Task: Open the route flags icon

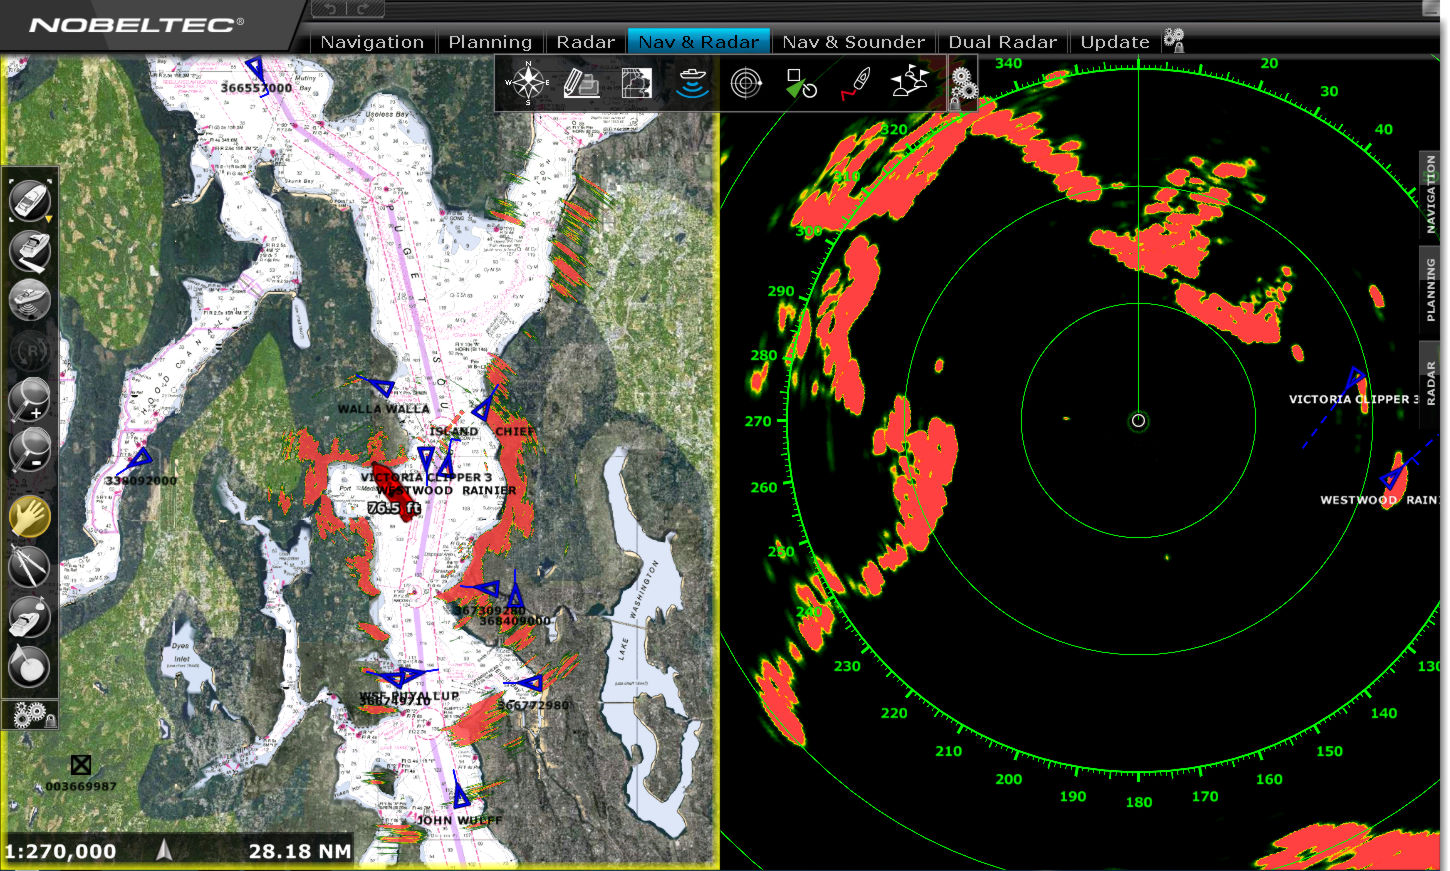Action: point(910,82)
